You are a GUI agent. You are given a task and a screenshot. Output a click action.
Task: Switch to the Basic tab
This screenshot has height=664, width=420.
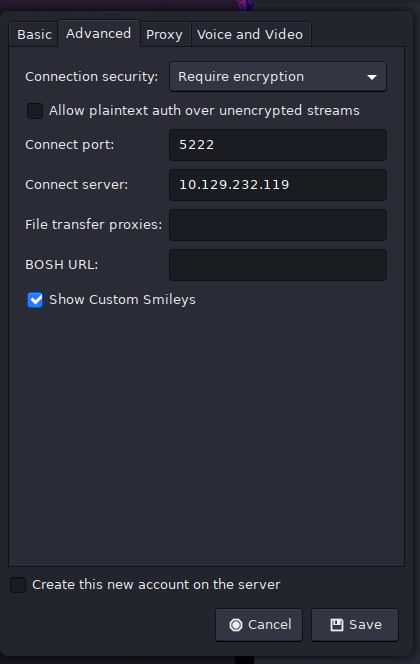(x=34, y=34)
